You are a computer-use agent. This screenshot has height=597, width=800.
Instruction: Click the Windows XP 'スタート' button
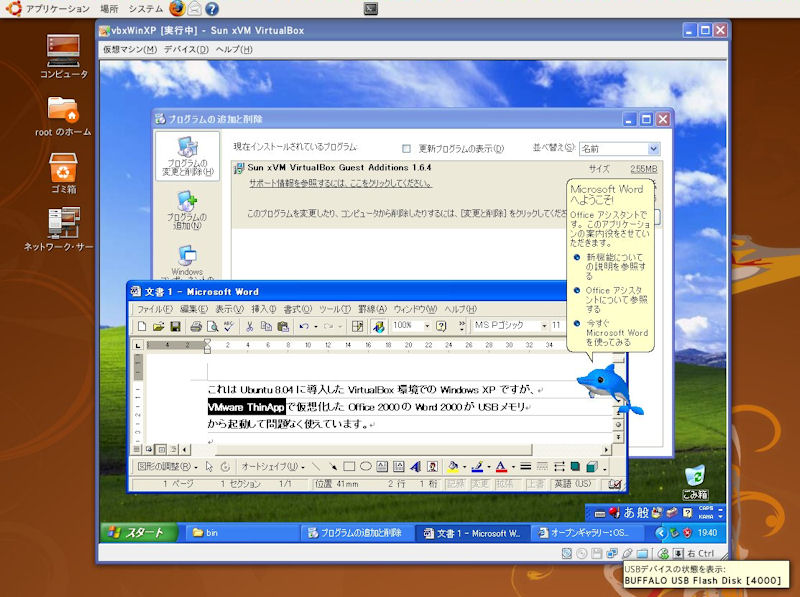[138, 533]
